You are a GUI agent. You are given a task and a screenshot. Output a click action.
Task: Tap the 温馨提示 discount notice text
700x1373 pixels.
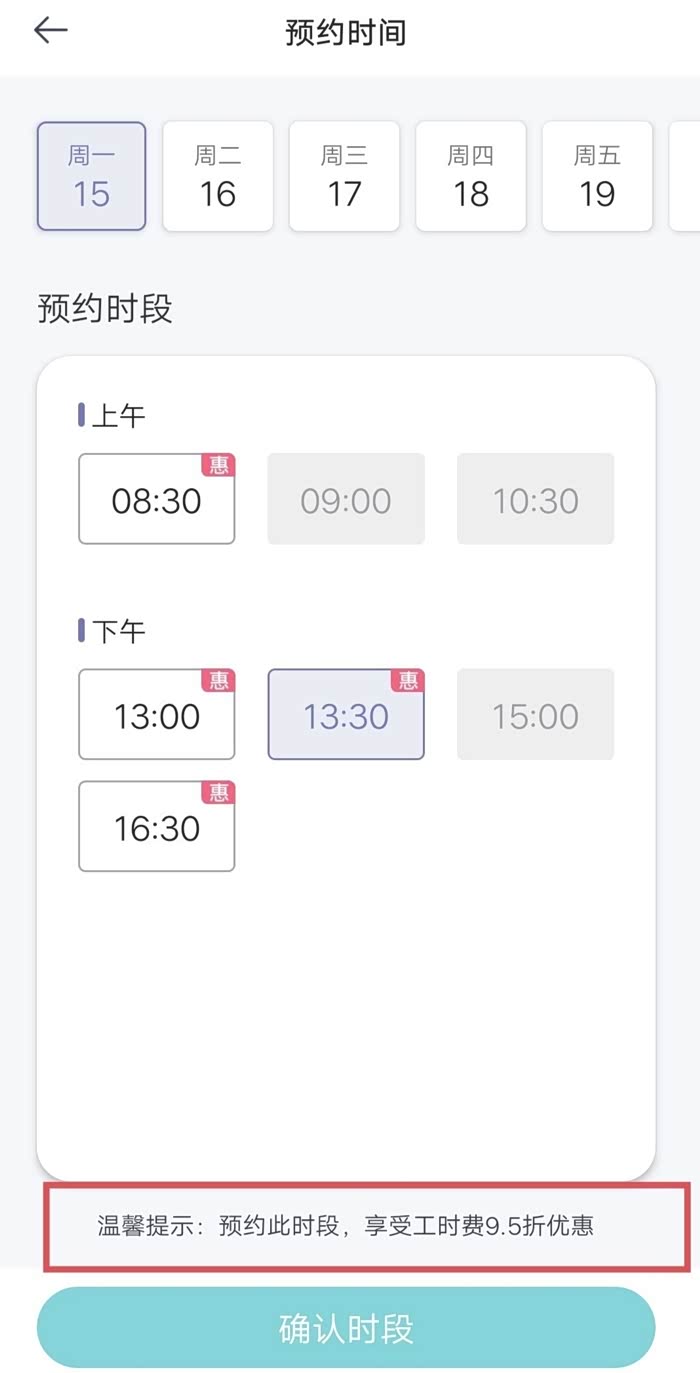click(345, 1225)
